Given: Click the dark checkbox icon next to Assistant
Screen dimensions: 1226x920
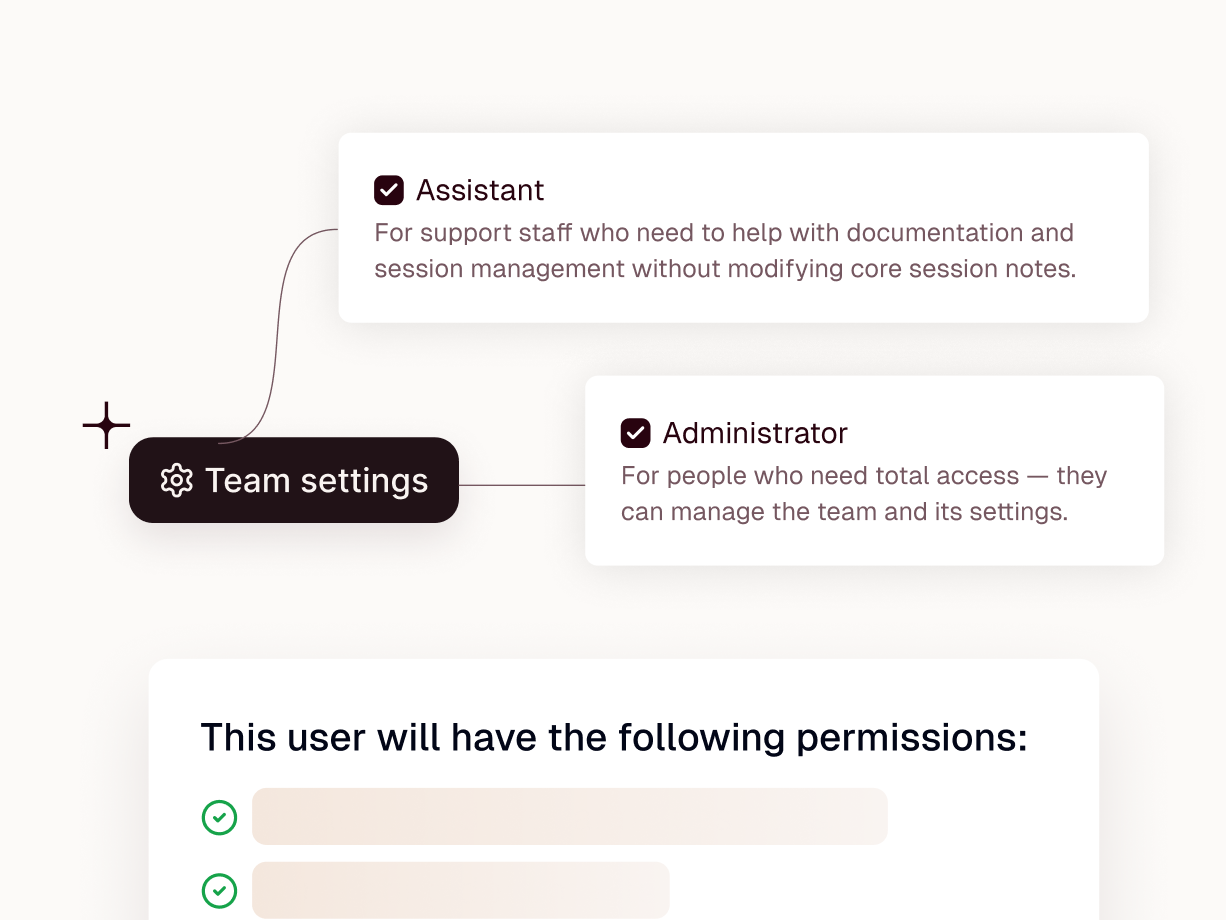Looking at the screenshot, I should pyautogui.click(x=389, y=190).
